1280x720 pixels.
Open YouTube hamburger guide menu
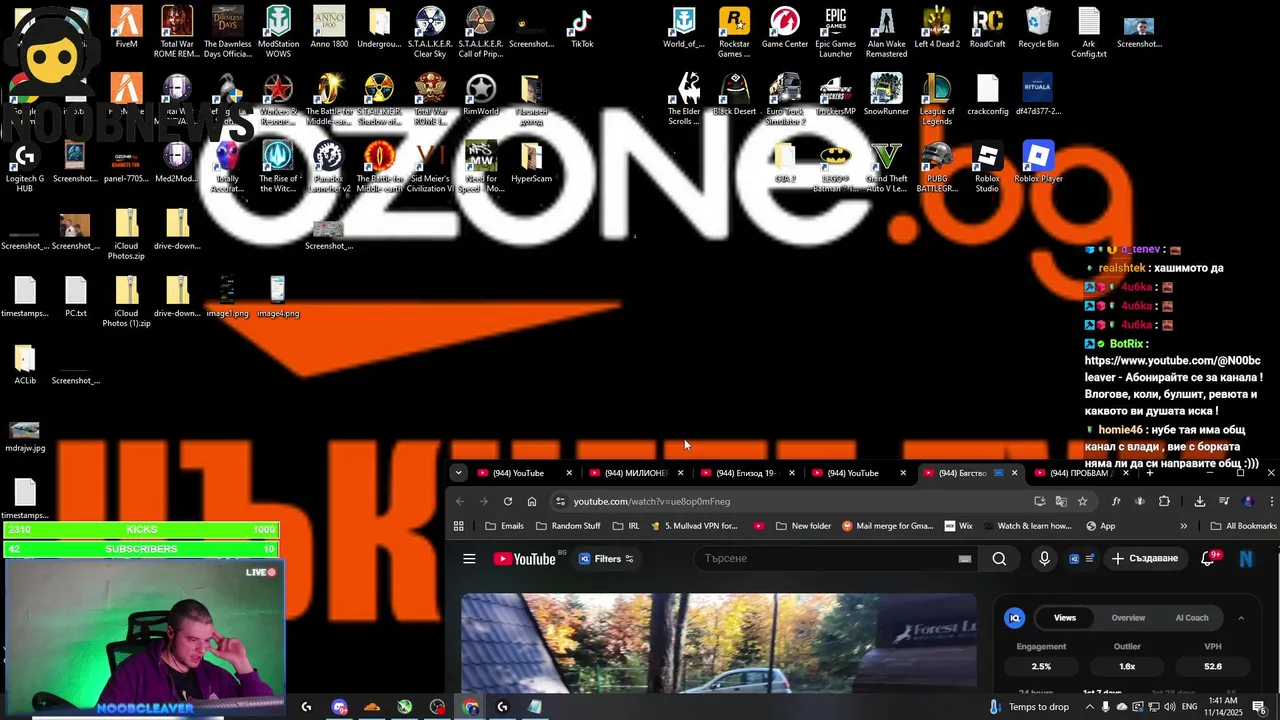(x=469, y=559)
